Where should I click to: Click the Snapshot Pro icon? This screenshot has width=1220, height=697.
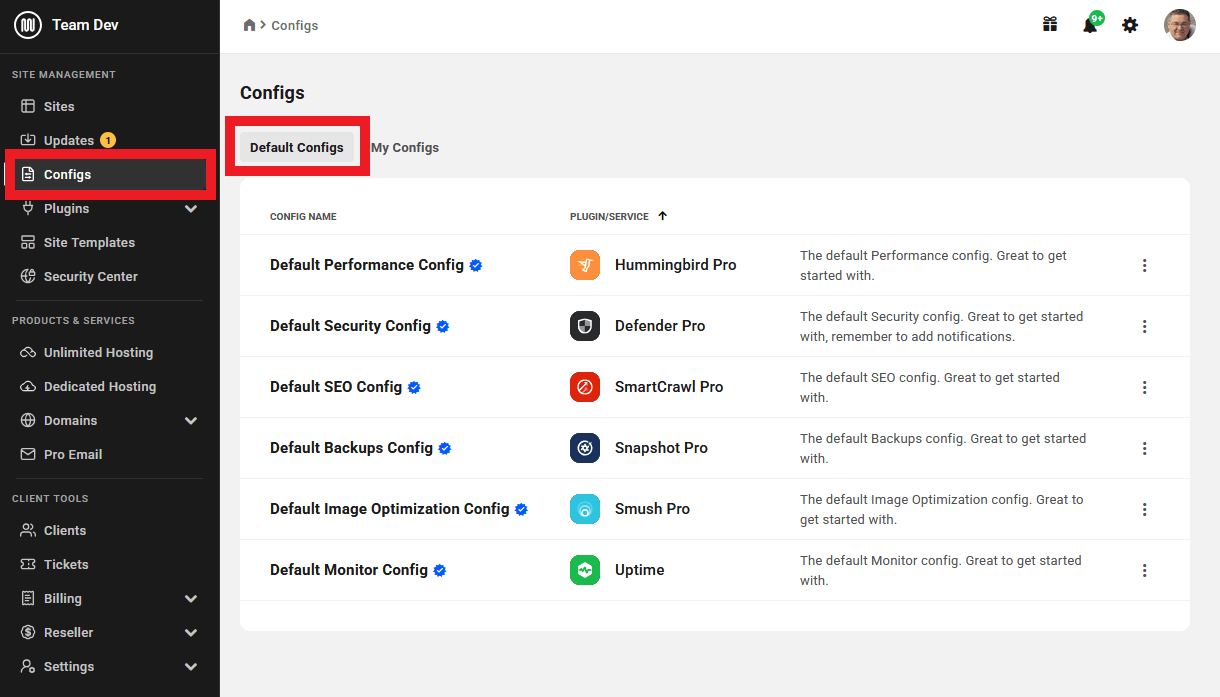[x=585, y=448]
